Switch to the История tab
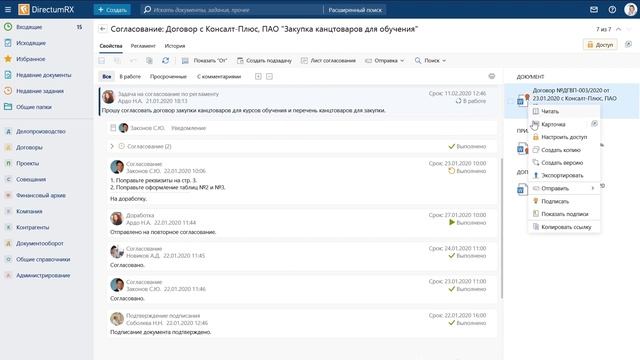This screenshot has height=360, width=640. pos(175,46)
